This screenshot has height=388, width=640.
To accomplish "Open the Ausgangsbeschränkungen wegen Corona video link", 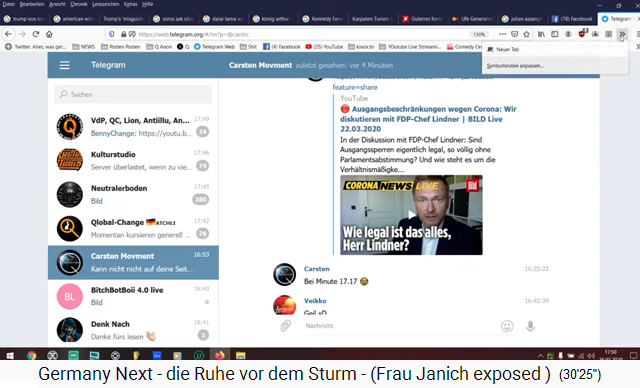I will pos(428,119).
